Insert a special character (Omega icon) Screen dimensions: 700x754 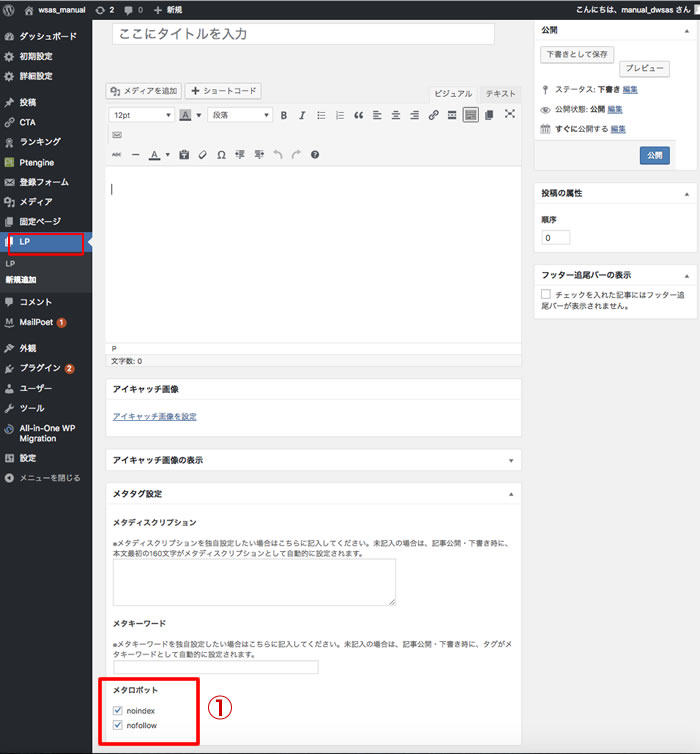pyautogui.click(x=221, y=155)
